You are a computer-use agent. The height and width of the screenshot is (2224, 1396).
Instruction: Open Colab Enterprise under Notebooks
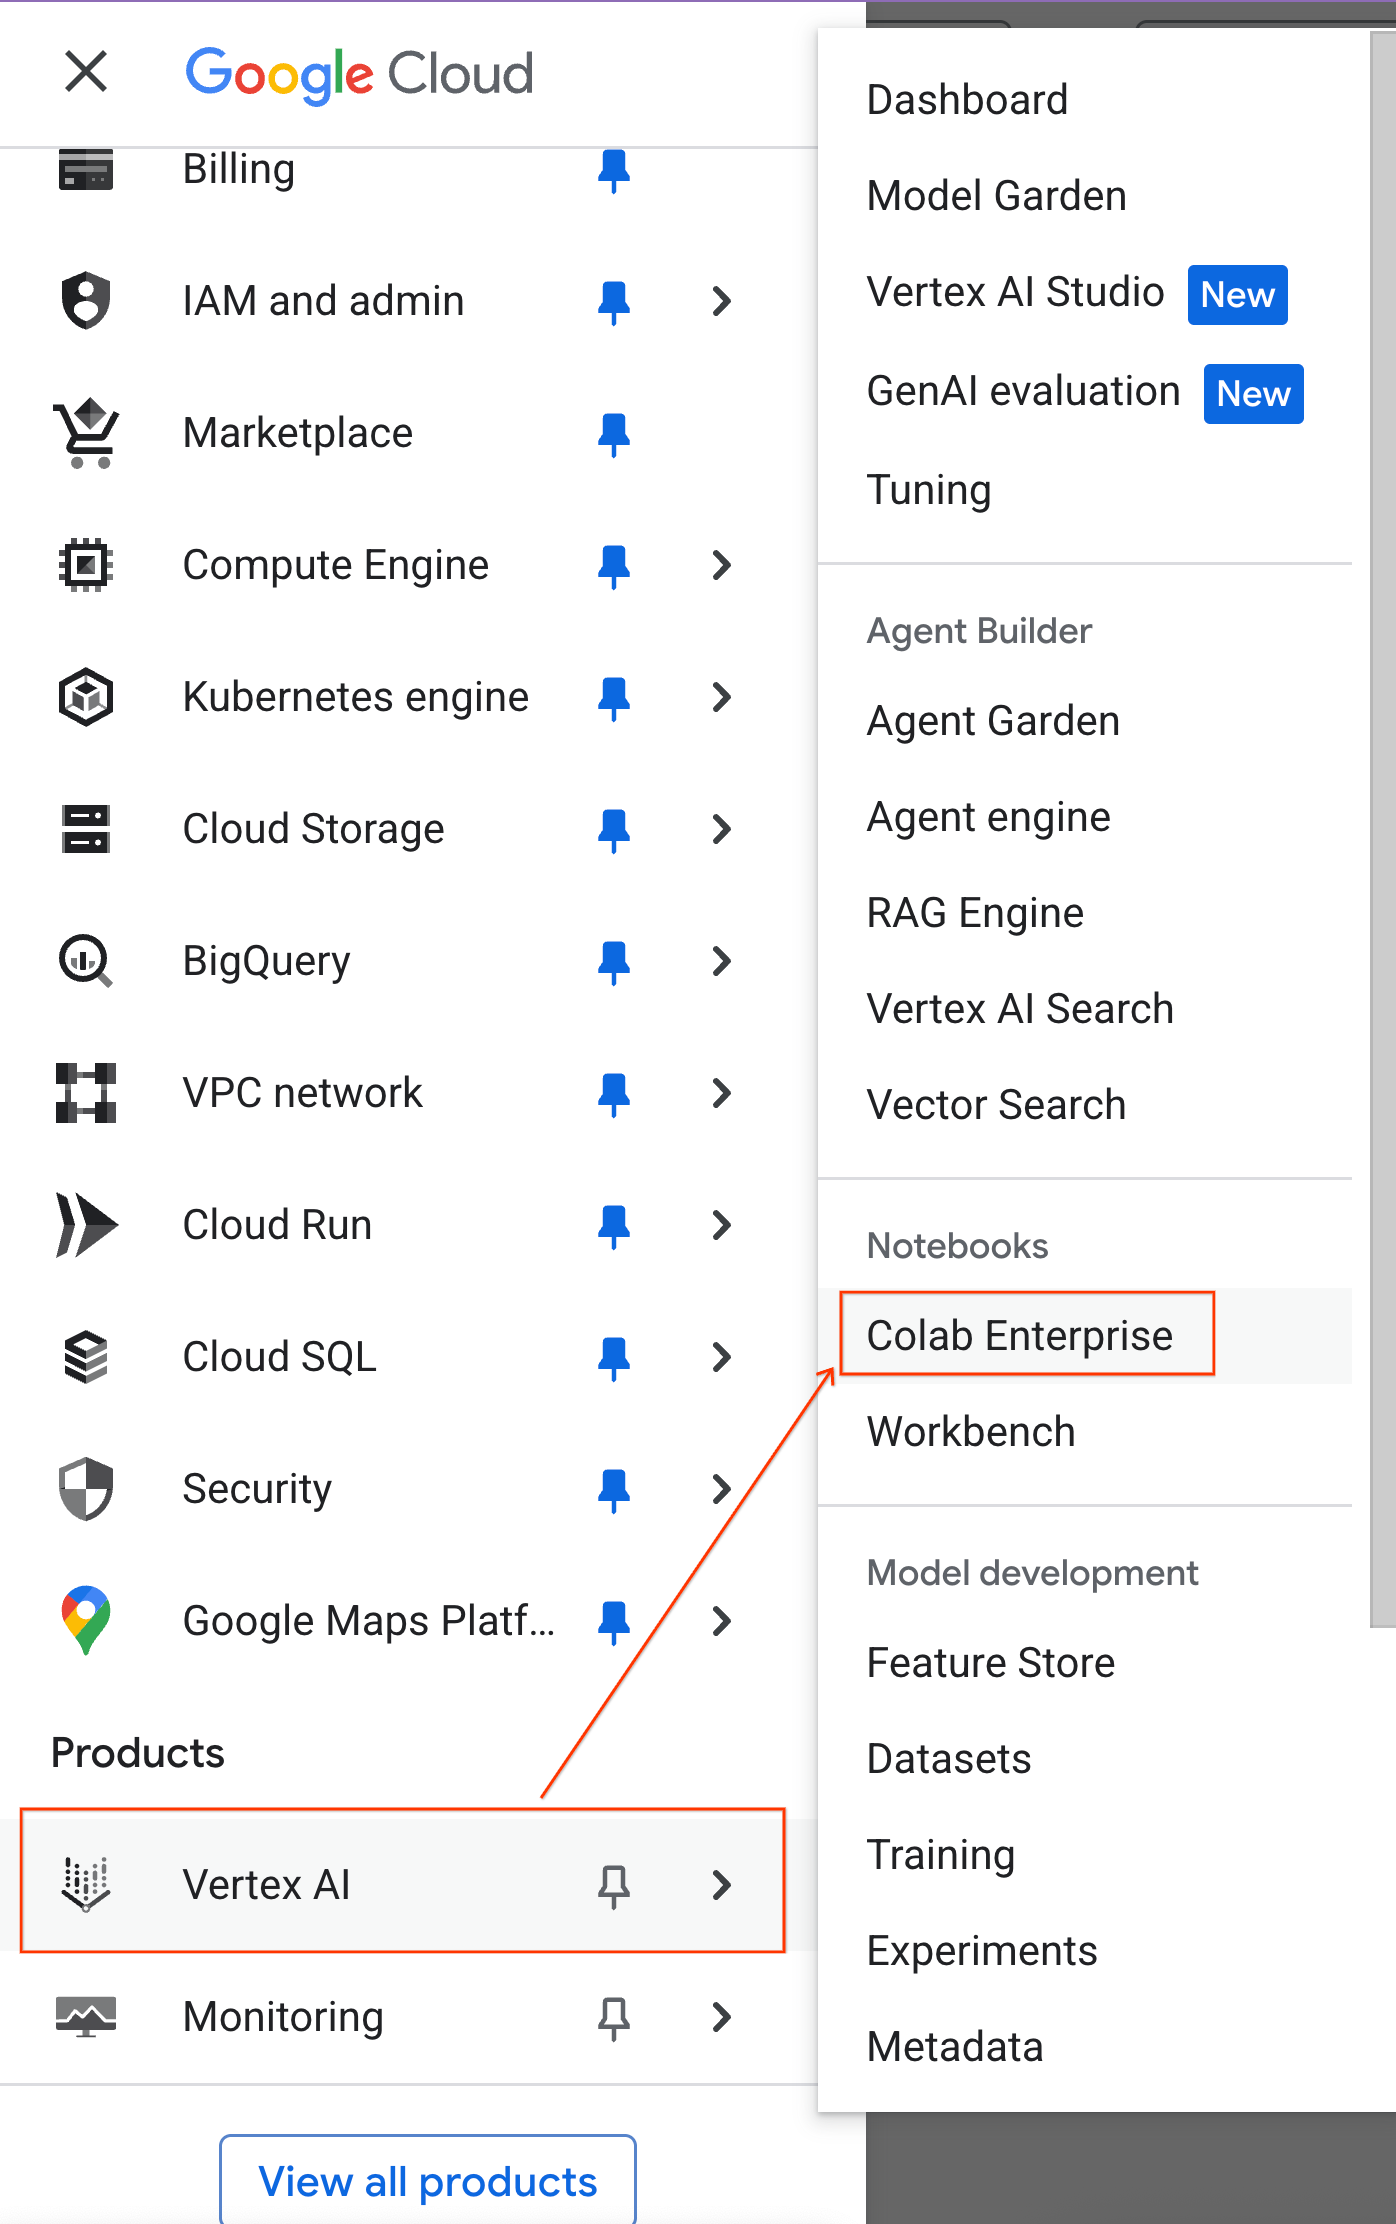[1020, 1334]
